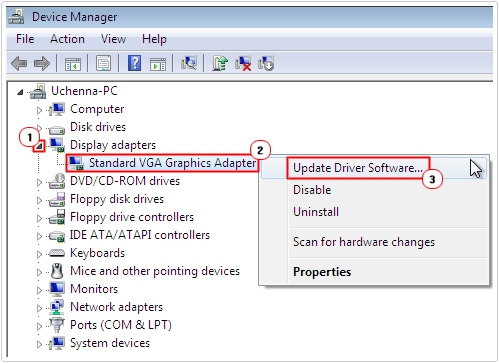Image resolution: width=499 pixels, height=363 pixels.
Task: Open the Properties sheet toolbar icon
Action: click(104, 63)
